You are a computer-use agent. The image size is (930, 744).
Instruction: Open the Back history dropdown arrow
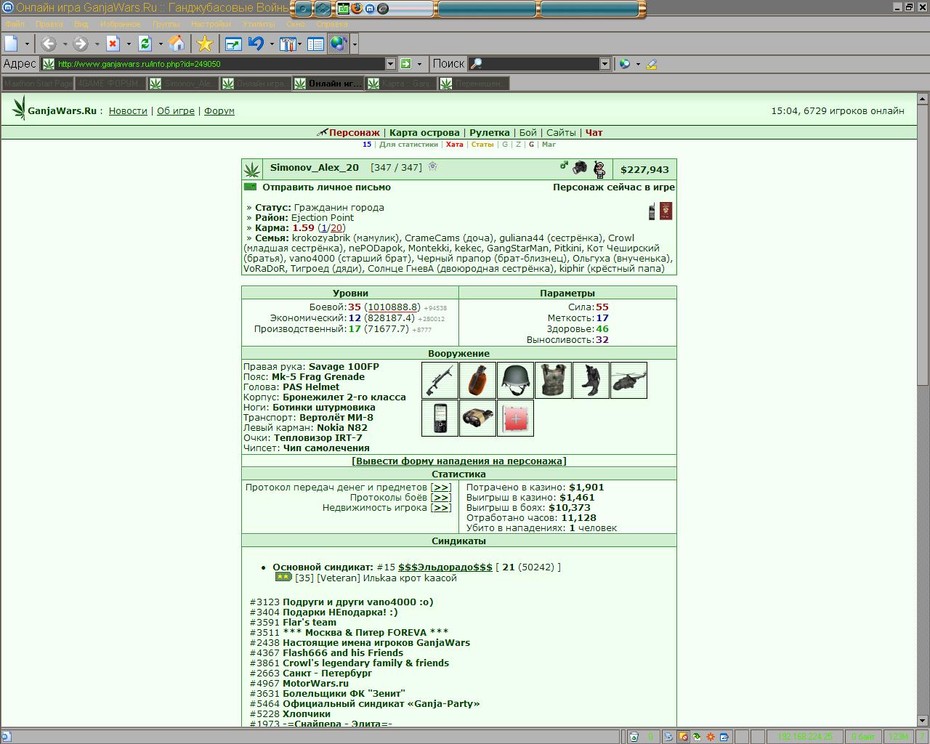coord(65,44)
